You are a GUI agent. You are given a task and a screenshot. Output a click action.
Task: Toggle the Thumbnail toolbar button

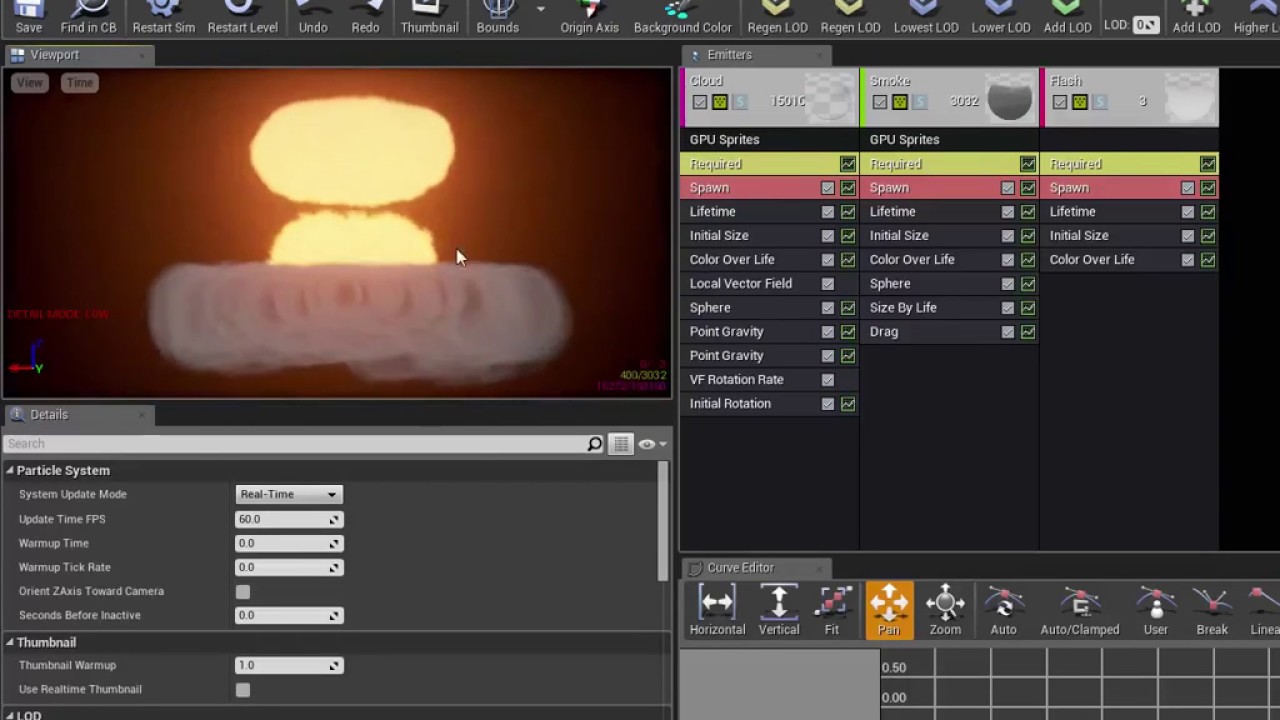click(429, 17)
